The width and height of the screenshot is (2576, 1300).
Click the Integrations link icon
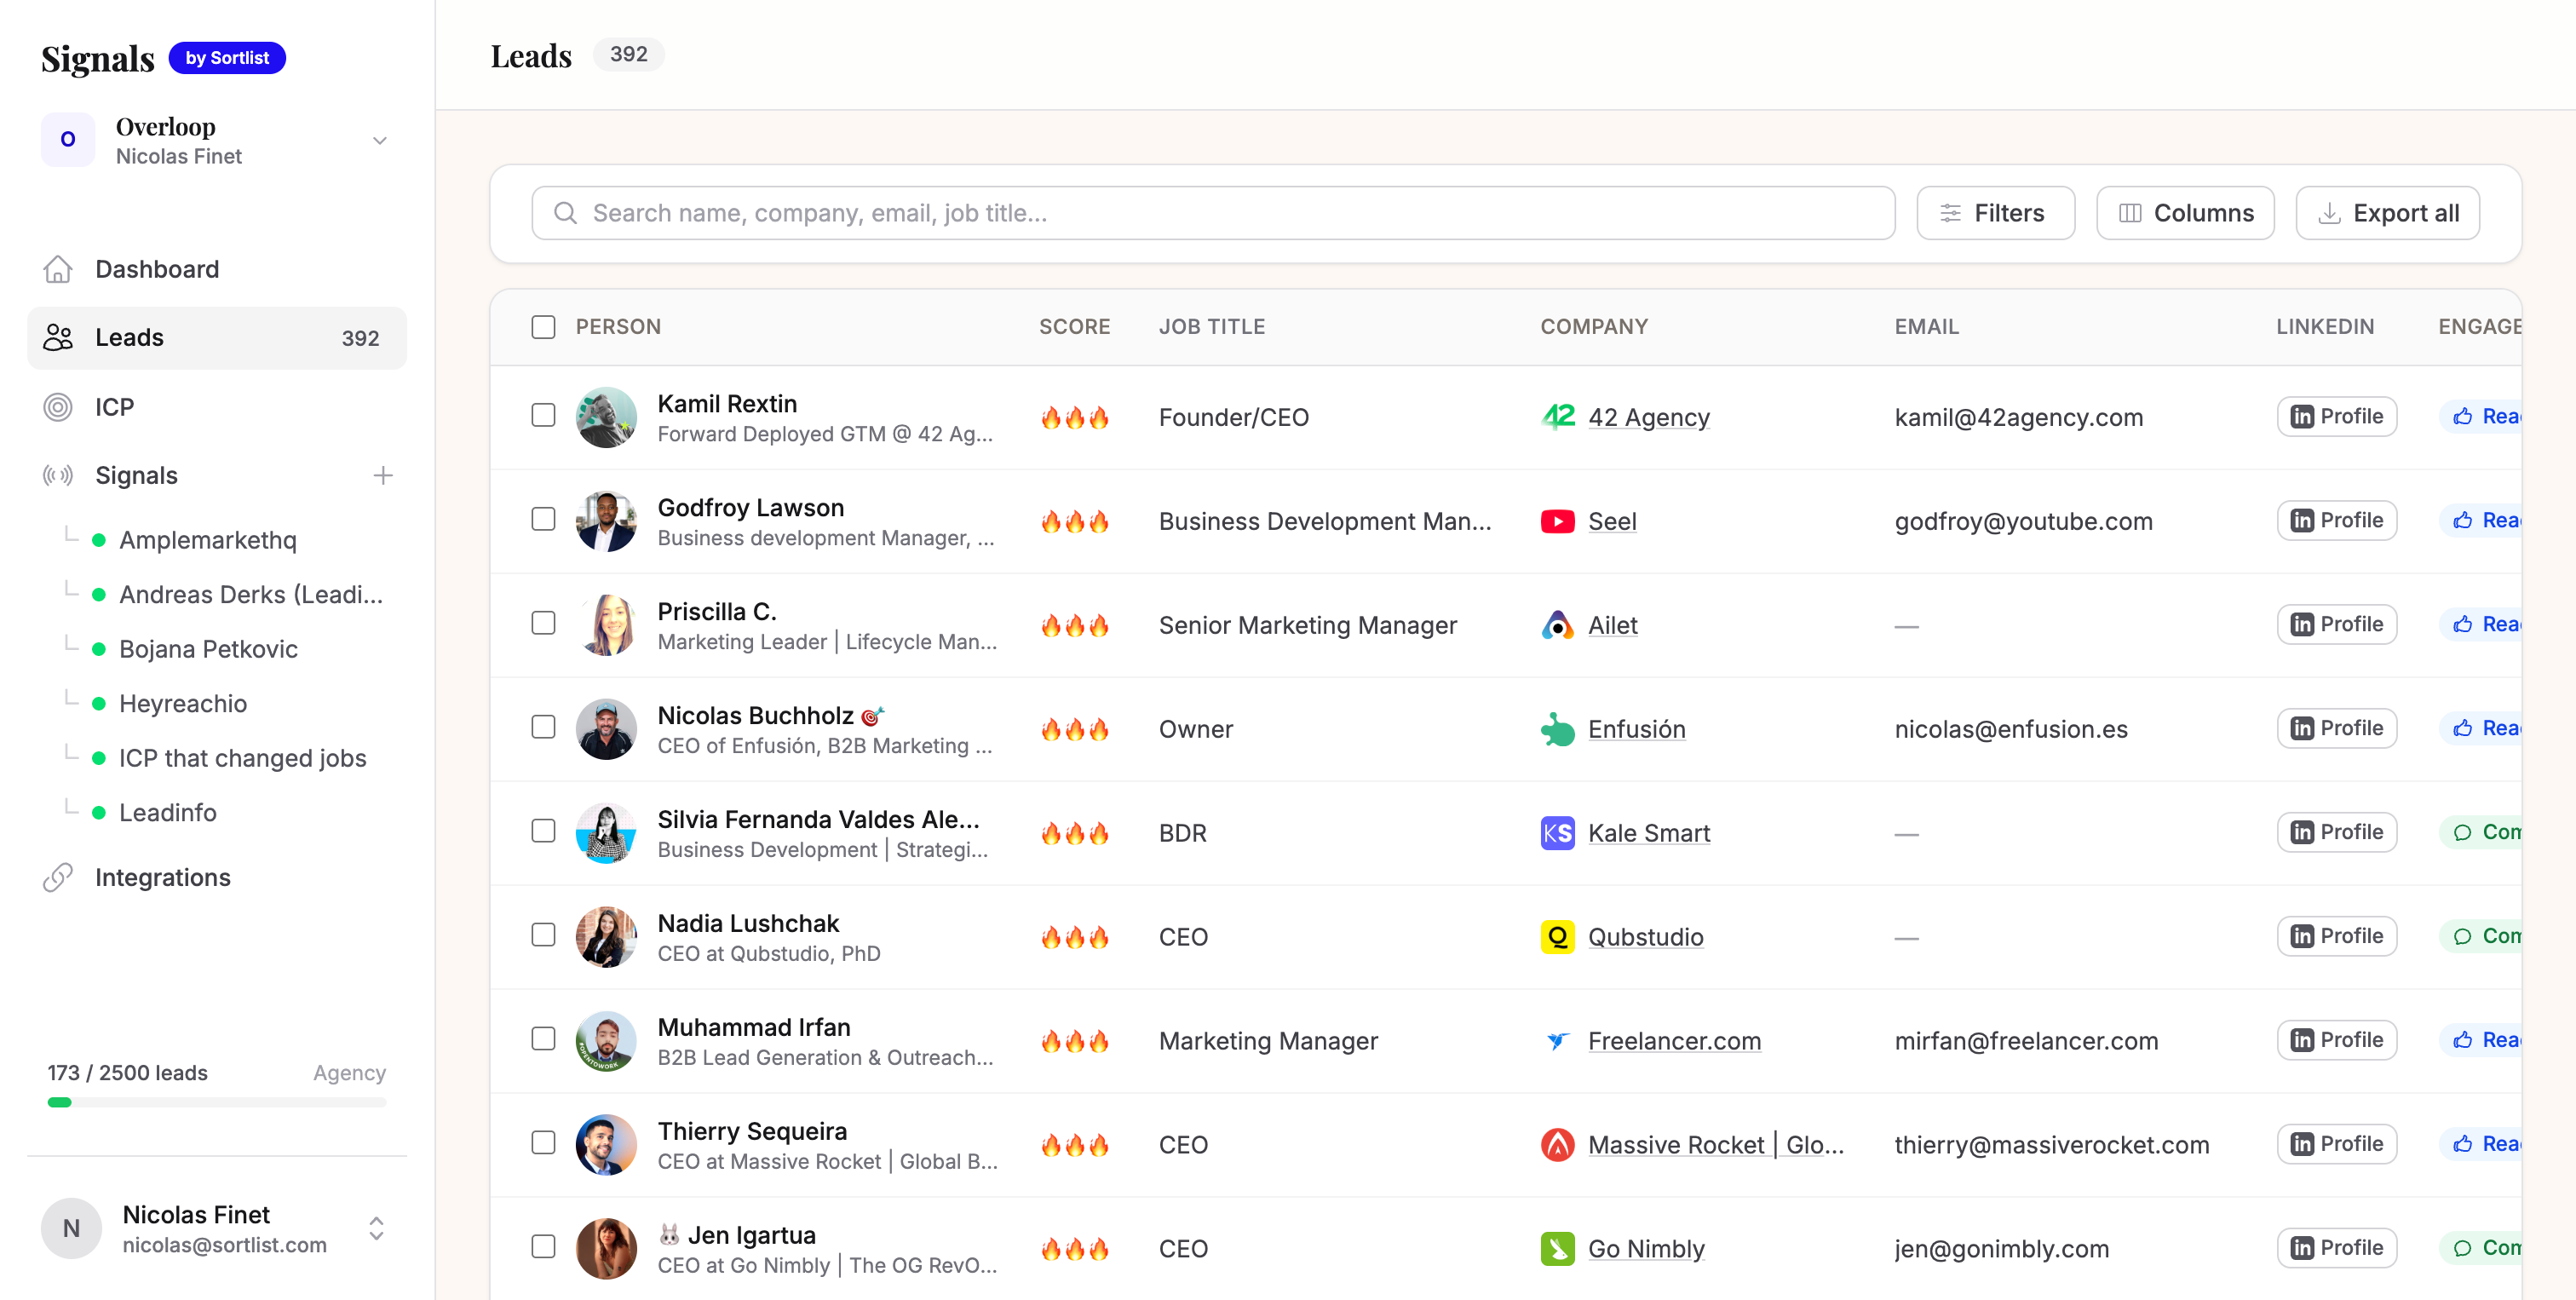[58, 877]
